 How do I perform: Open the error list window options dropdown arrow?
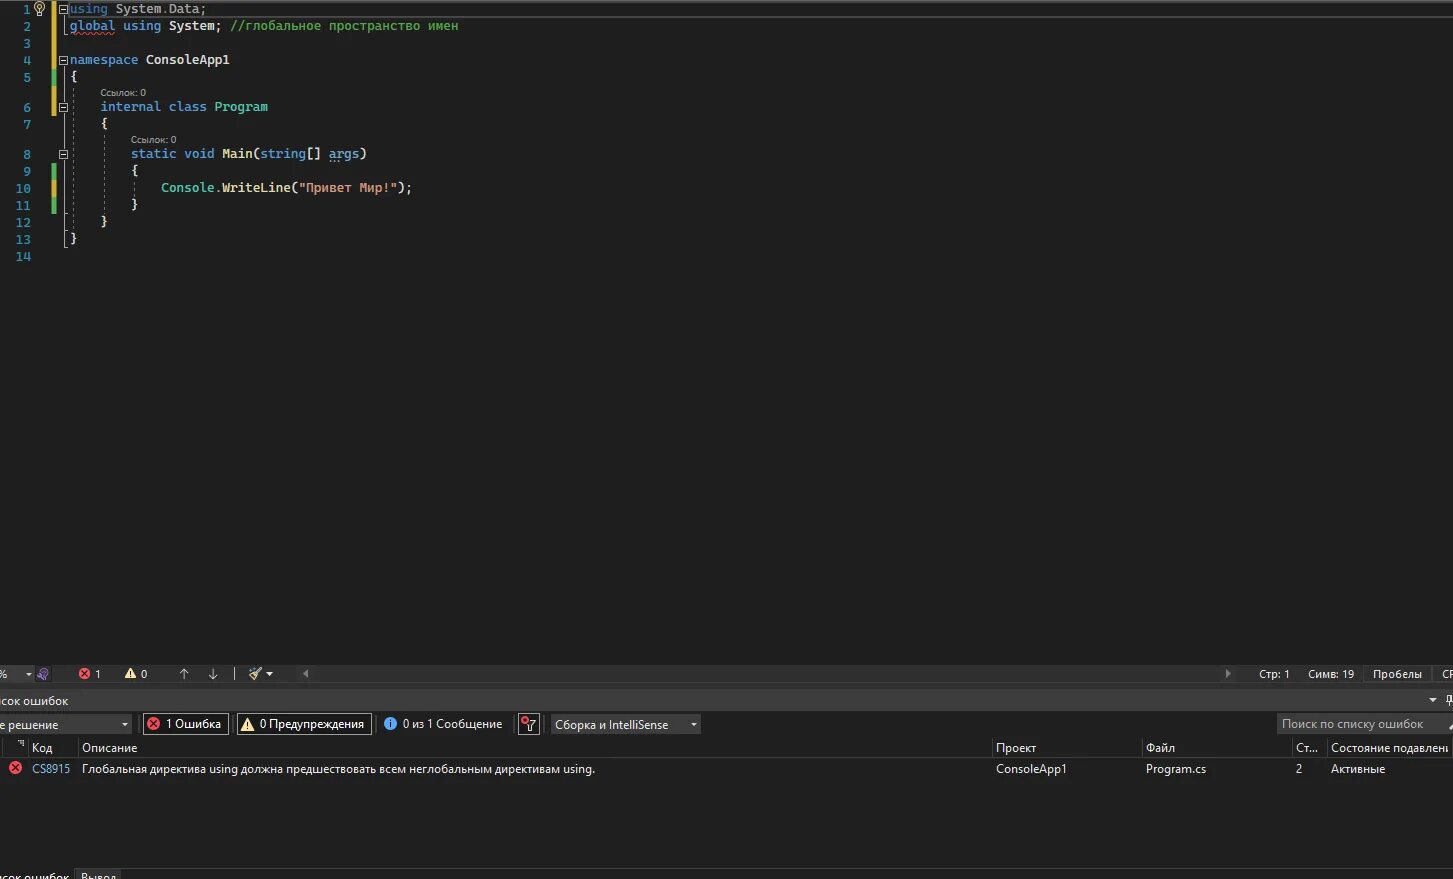pos(1433,701)
